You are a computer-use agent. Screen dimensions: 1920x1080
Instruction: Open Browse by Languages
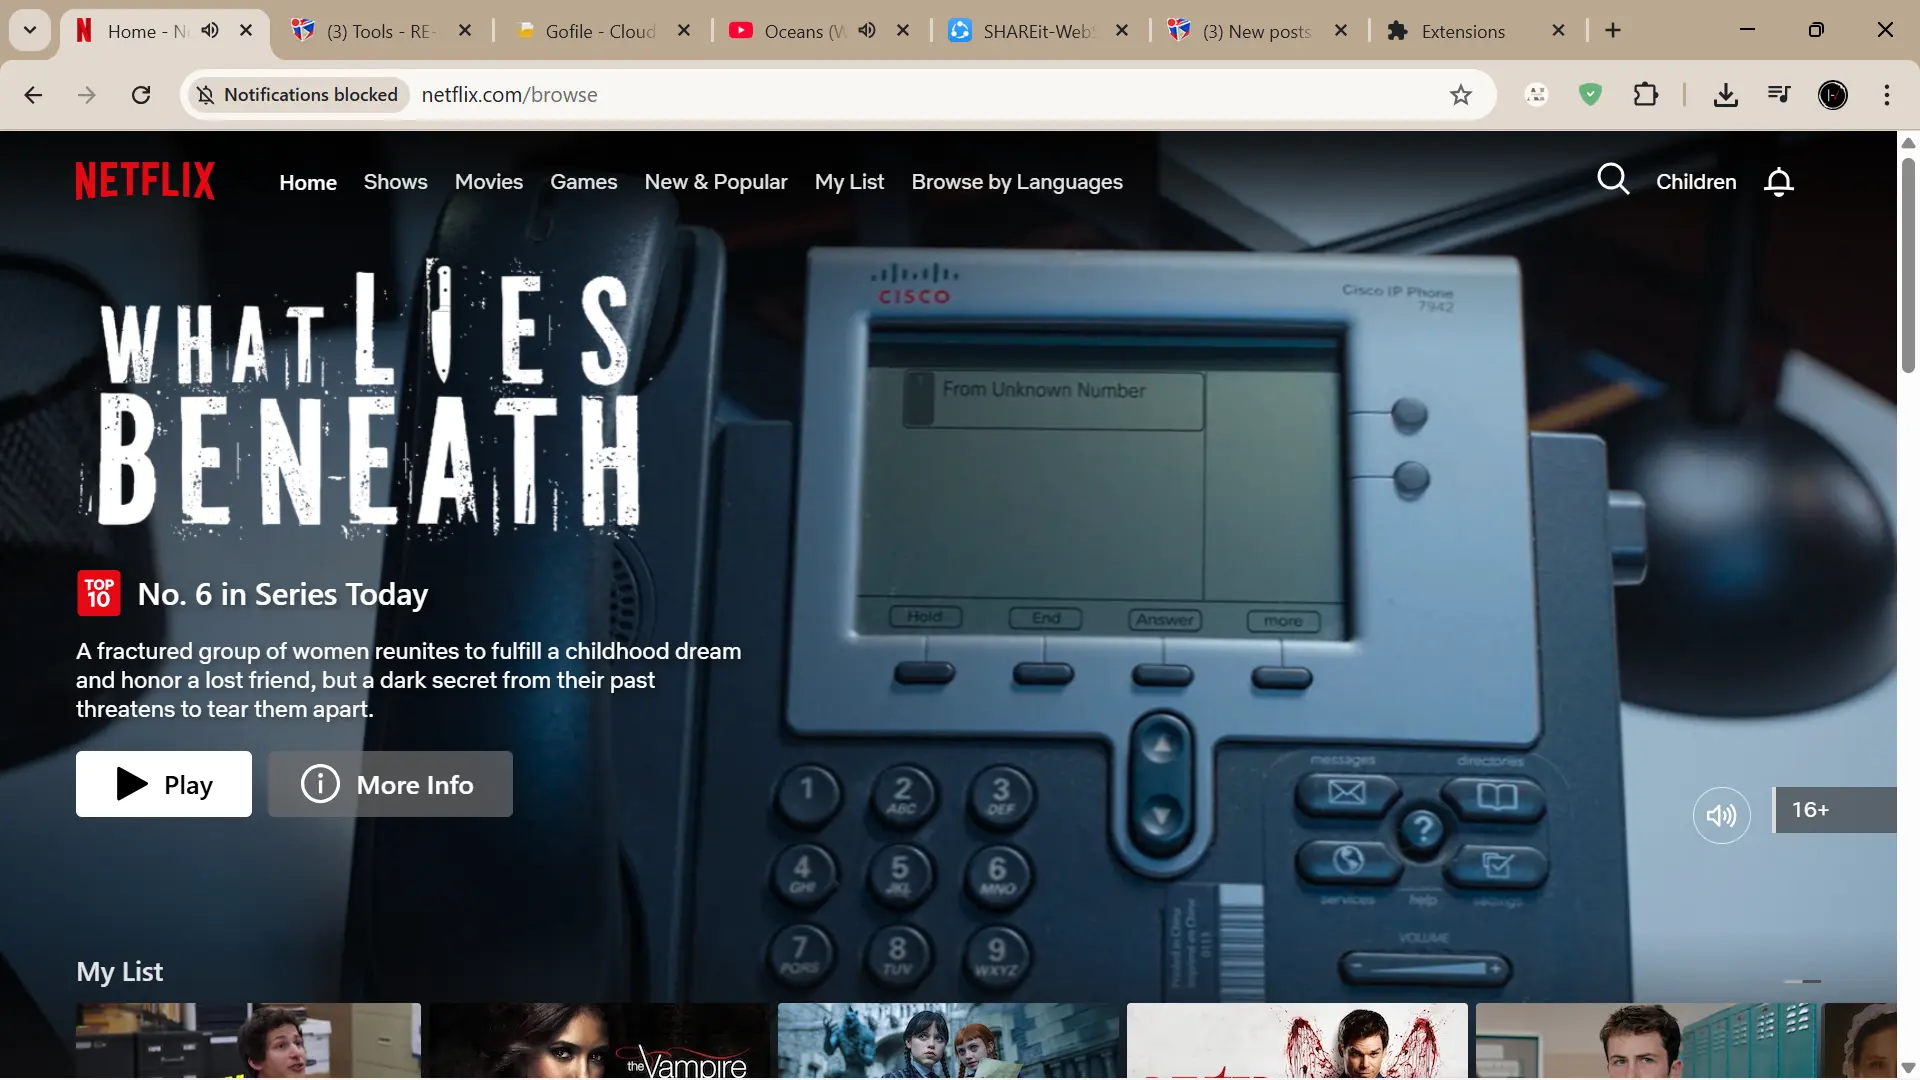[x=1017, y=182]
